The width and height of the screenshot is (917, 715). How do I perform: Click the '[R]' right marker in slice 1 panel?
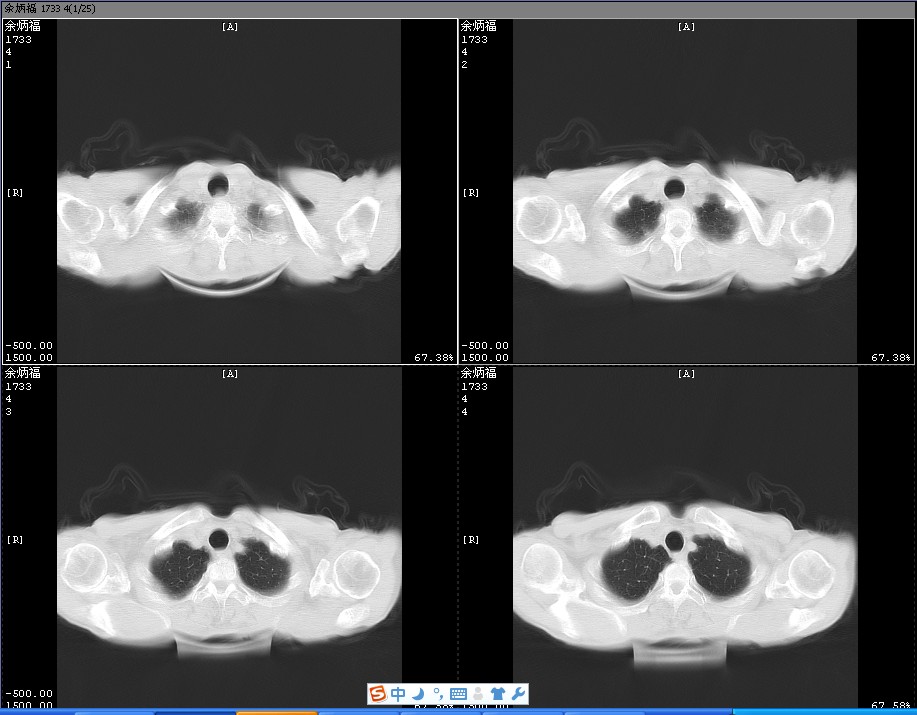pyautogui.click(x=15, y=192)
